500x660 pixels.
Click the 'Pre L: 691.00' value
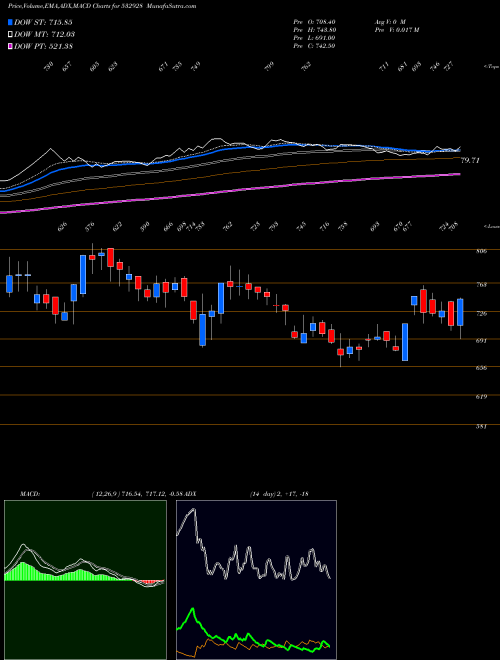click(314, 38)
